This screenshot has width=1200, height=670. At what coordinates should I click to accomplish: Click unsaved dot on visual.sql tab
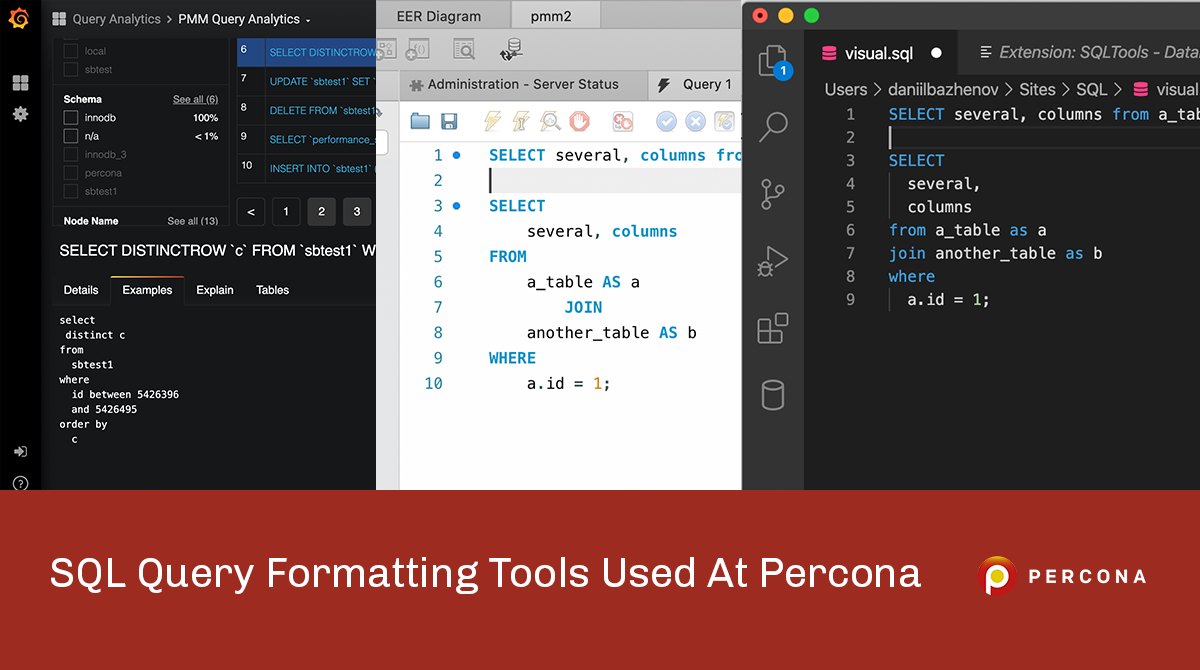(936, 53)
